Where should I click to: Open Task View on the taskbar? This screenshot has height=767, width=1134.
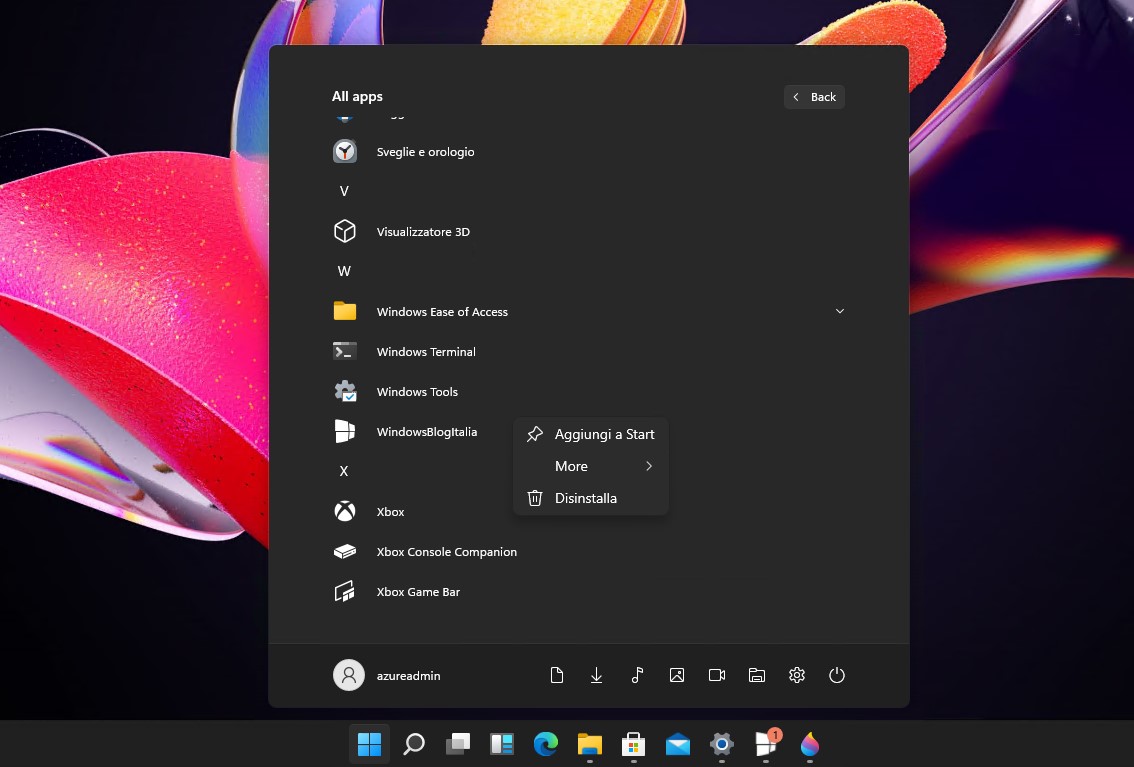pos(458,743)
